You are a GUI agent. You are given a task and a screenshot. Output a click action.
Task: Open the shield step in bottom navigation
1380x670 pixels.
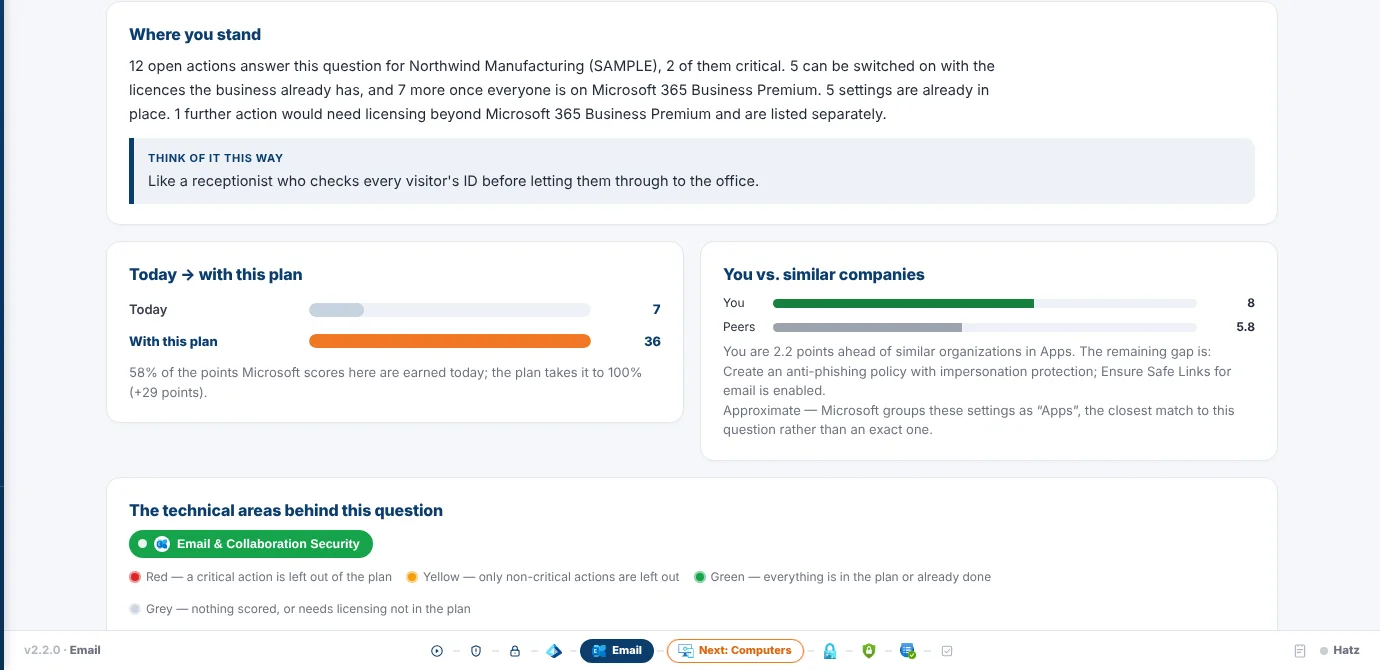point(476,651)
